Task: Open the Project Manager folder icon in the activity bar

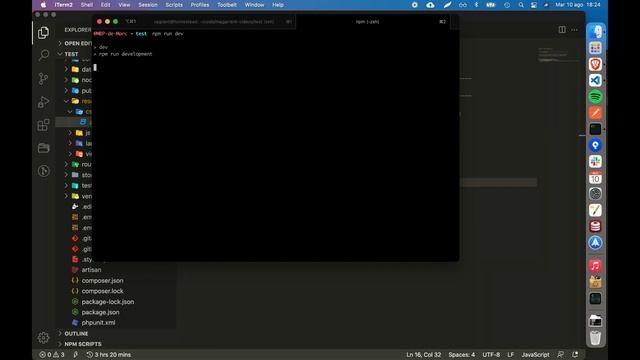Action: click(x=43, y=148)
